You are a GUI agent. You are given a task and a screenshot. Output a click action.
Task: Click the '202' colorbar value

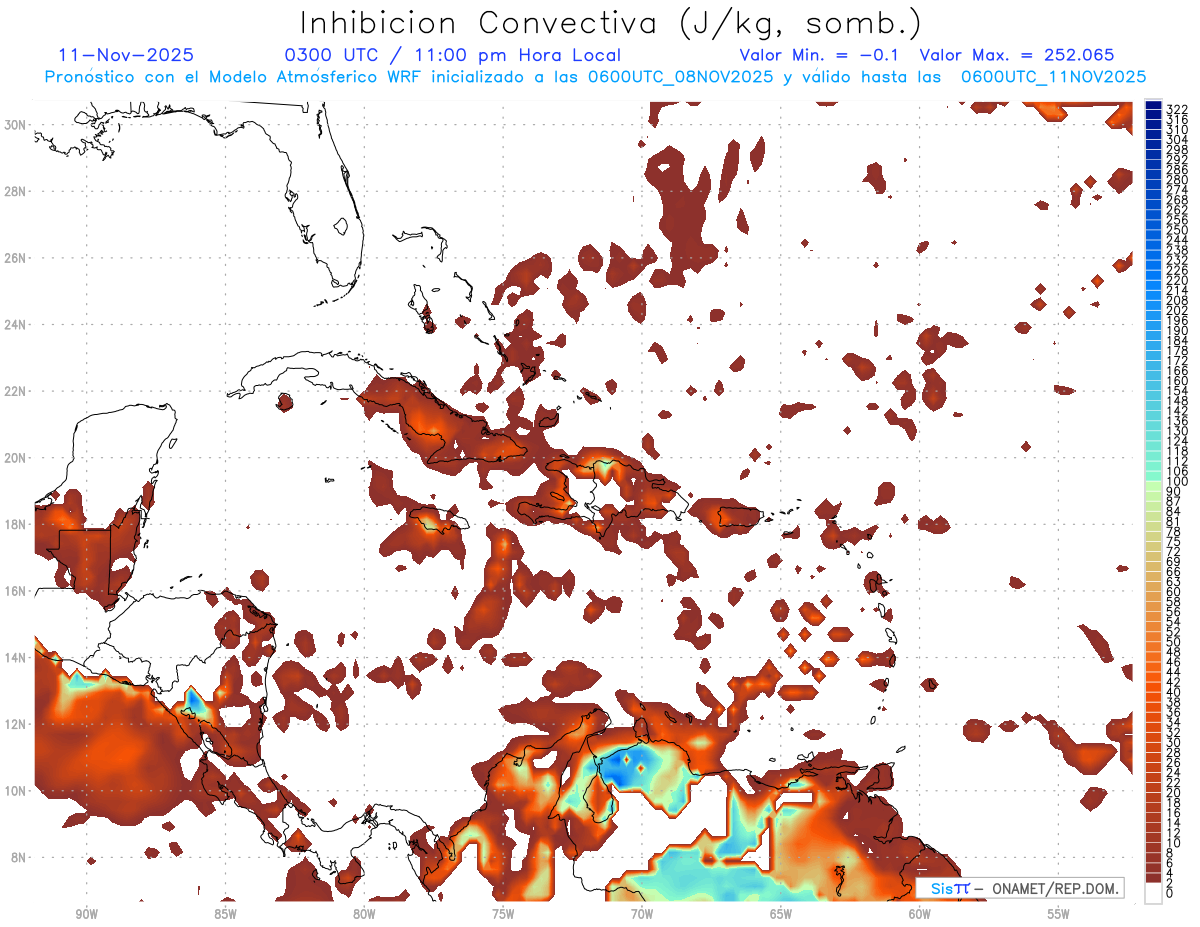(x=1176, y=310)
